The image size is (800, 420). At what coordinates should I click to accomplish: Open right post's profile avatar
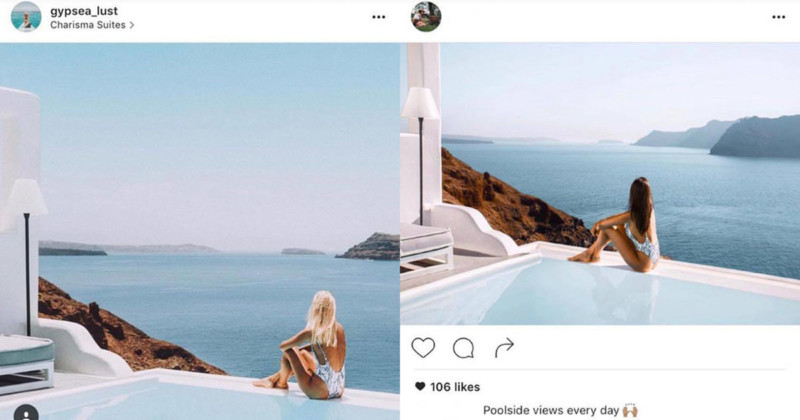pyautogui.click(x=426, y=16)
